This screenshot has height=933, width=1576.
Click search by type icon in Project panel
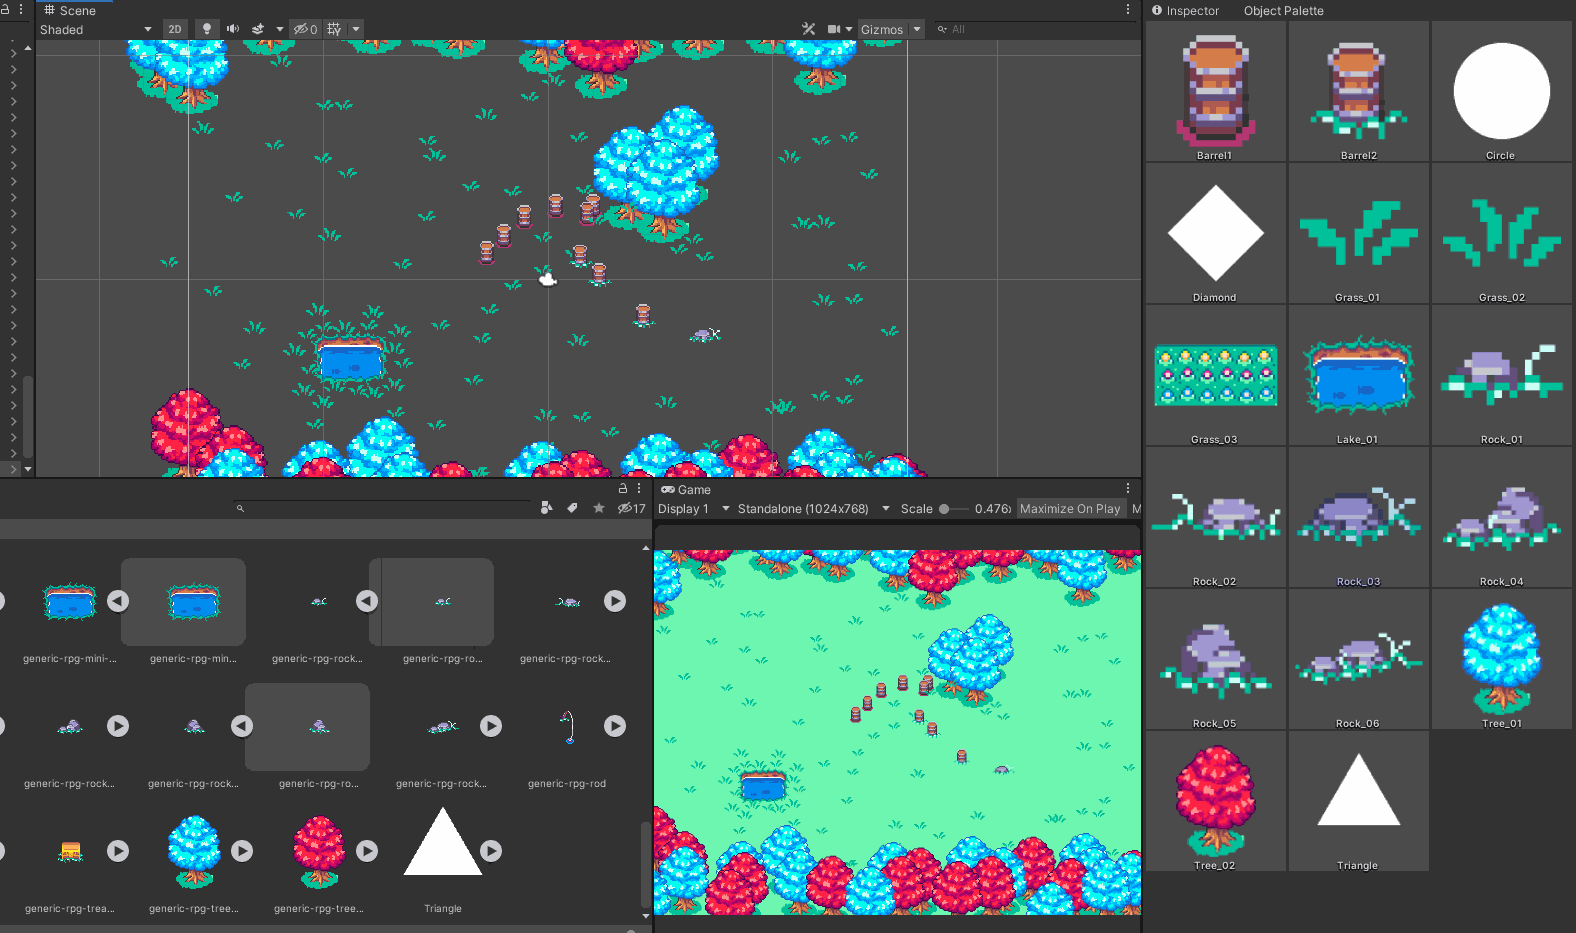pyautogui.click(x=546, y=508)
